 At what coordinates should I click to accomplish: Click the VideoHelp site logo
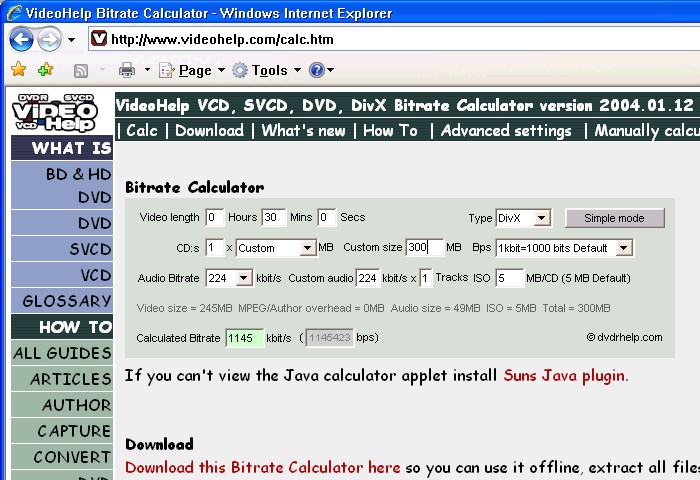click(54, 113)
